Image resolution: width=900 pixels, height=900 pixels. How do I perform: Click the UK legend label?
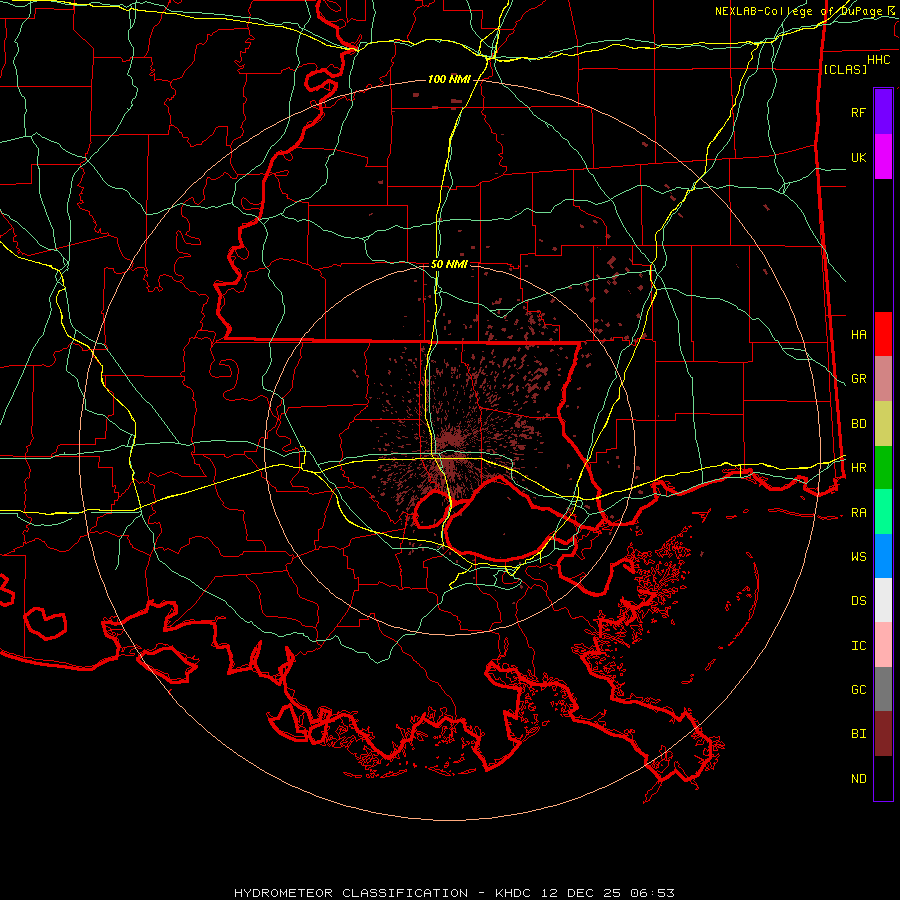(x=858, y=157)
